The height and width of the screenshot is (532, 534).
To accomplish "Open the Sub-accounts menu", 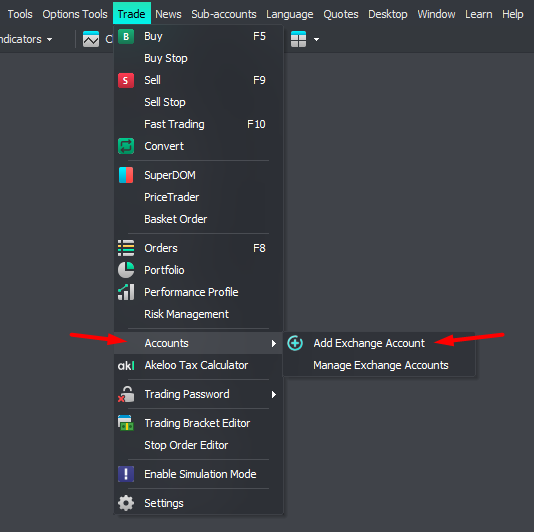I will tap(224, 14).
